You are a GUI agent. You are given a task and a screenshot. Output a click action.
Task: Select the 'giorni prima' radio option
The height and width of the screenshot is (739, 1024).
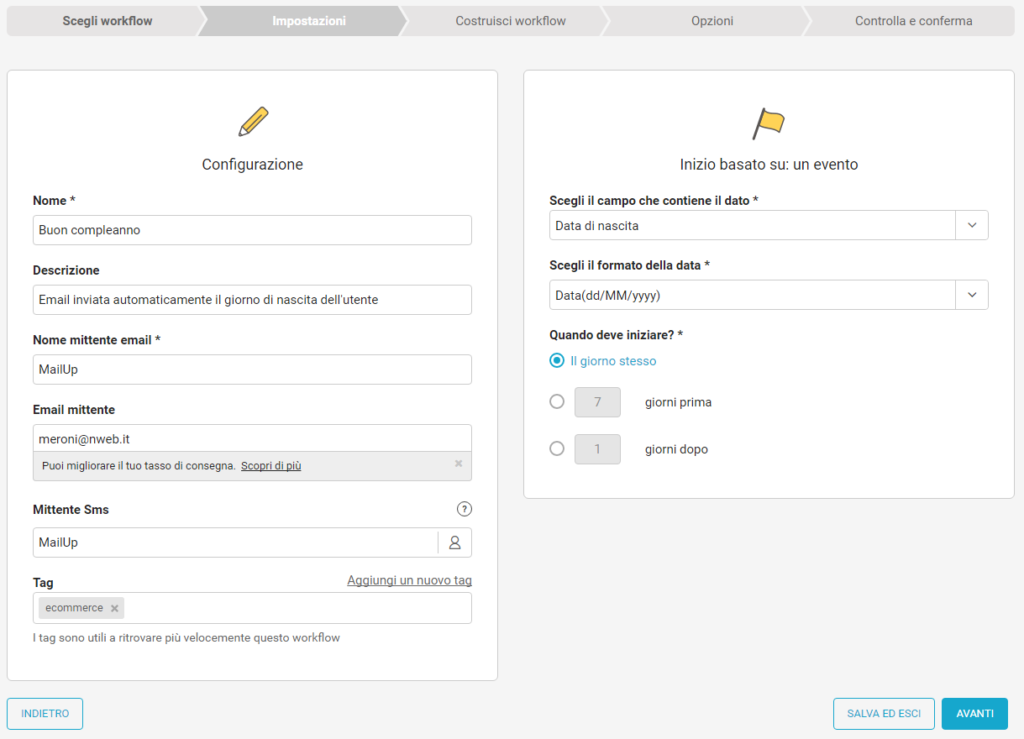pos(557,402)
